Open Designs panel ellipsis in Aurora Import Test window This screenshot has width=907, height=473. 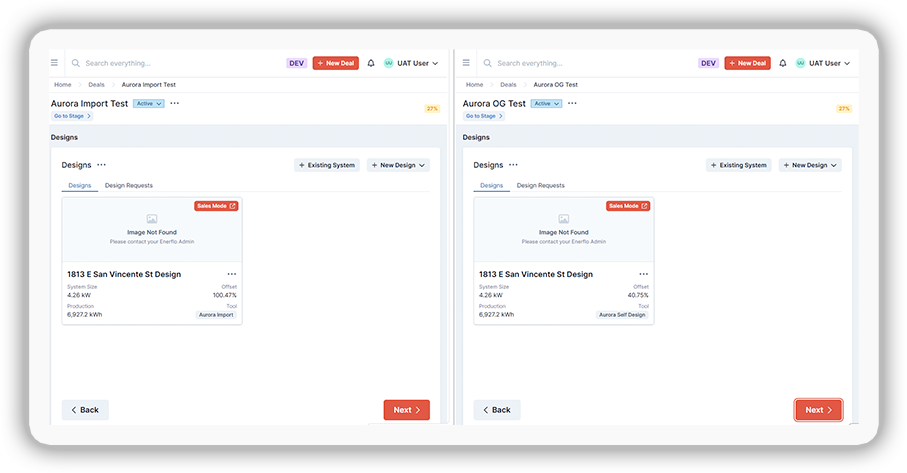point(102,165)
